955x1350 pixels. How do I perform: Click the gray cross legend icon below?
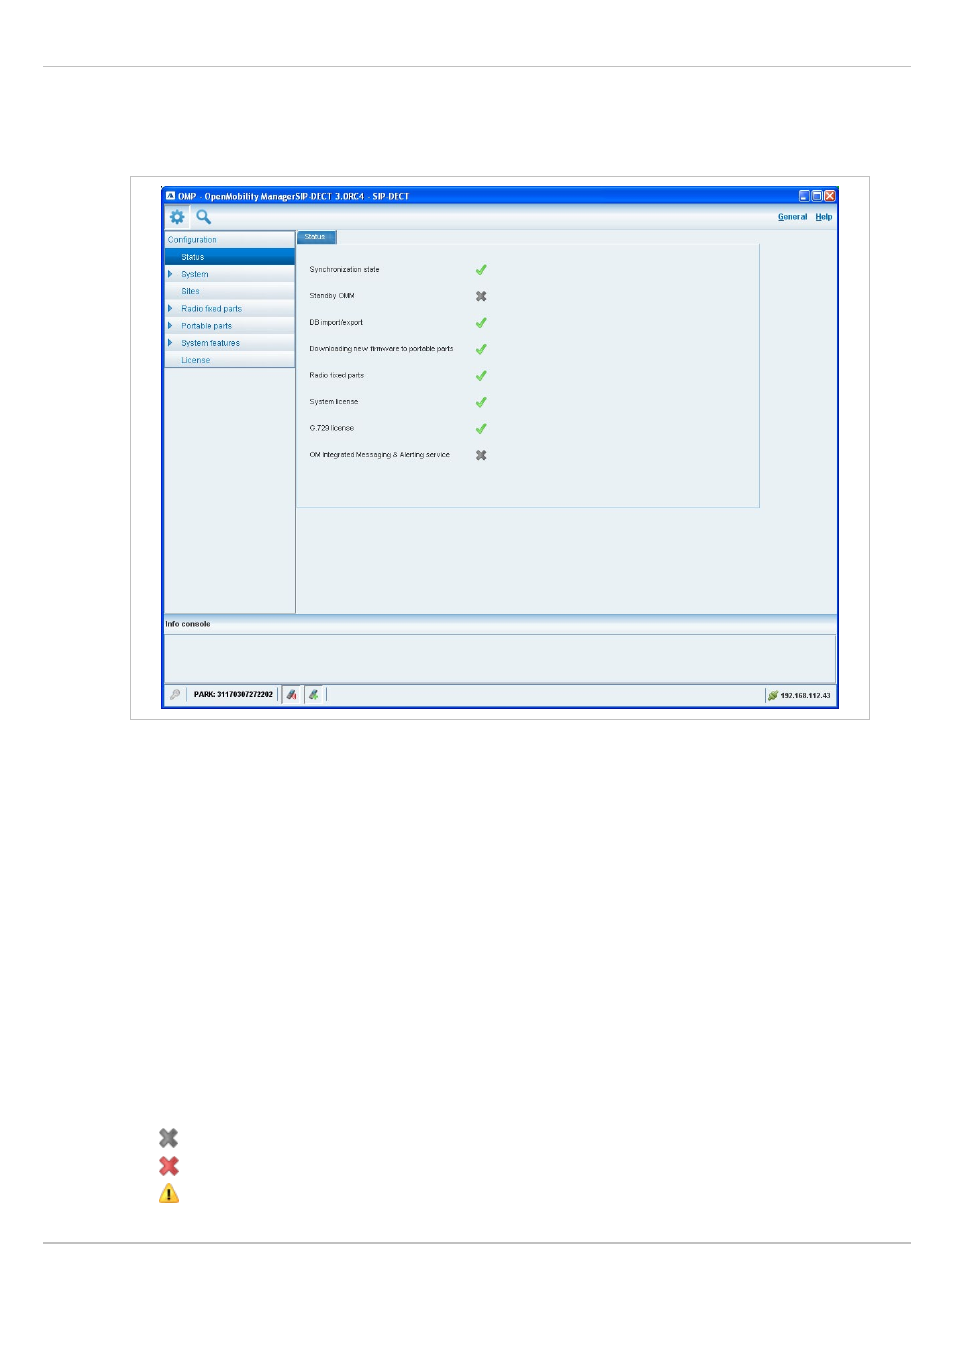point(169,1138)
